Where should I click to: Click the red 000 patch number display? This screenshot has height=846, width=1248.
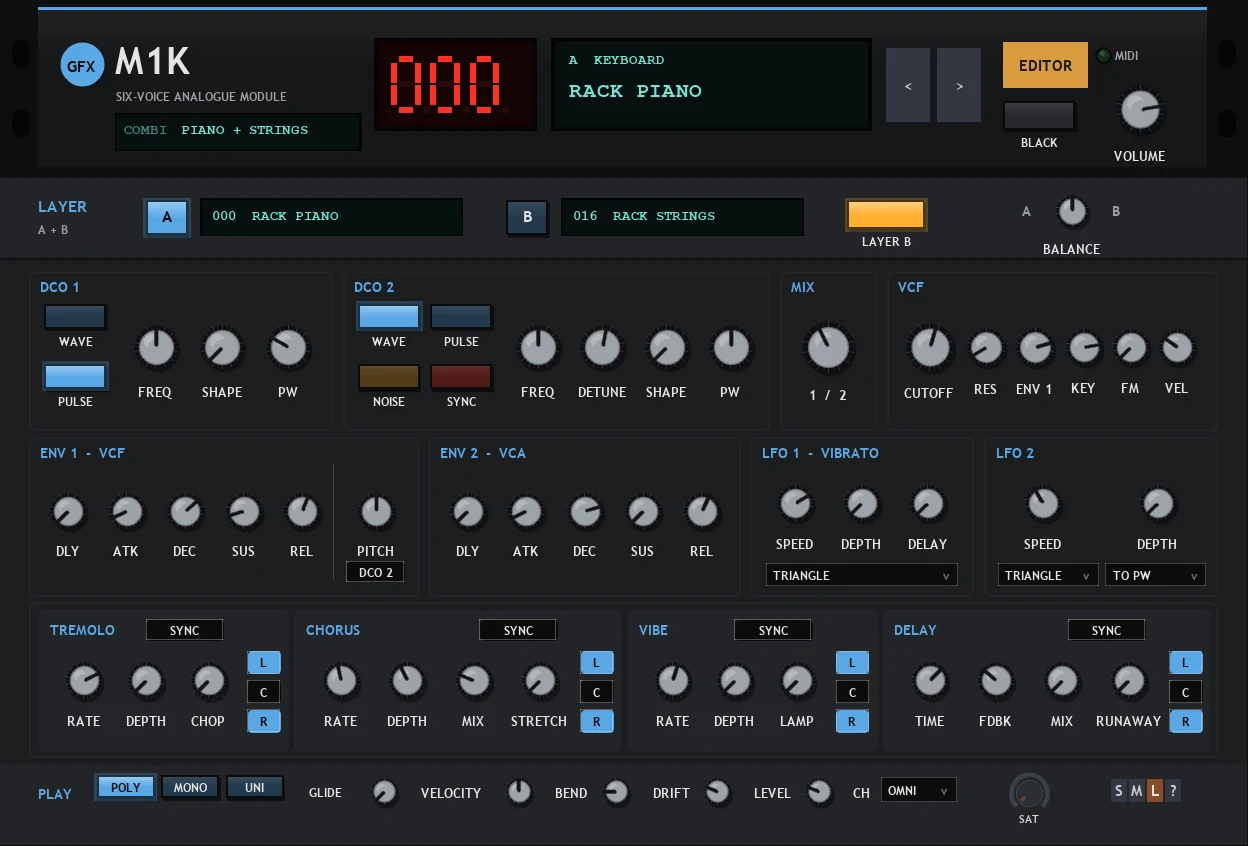pos(455,85)
